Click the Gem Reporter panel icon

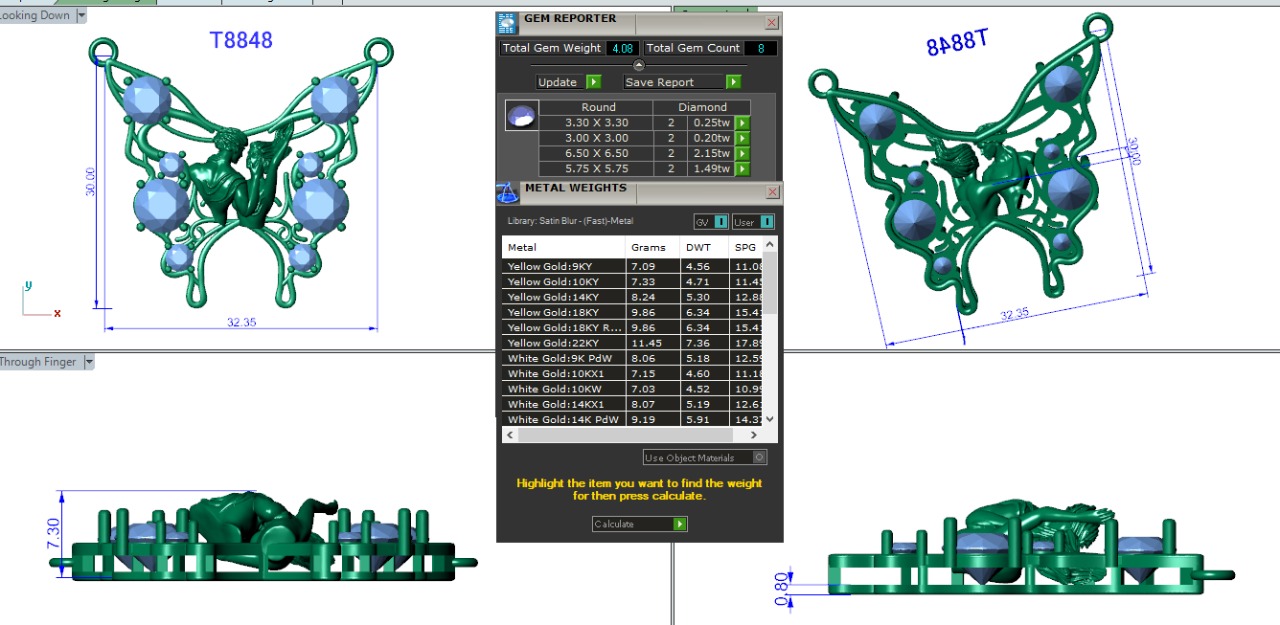pyautogui.click(x=508, y=23)
